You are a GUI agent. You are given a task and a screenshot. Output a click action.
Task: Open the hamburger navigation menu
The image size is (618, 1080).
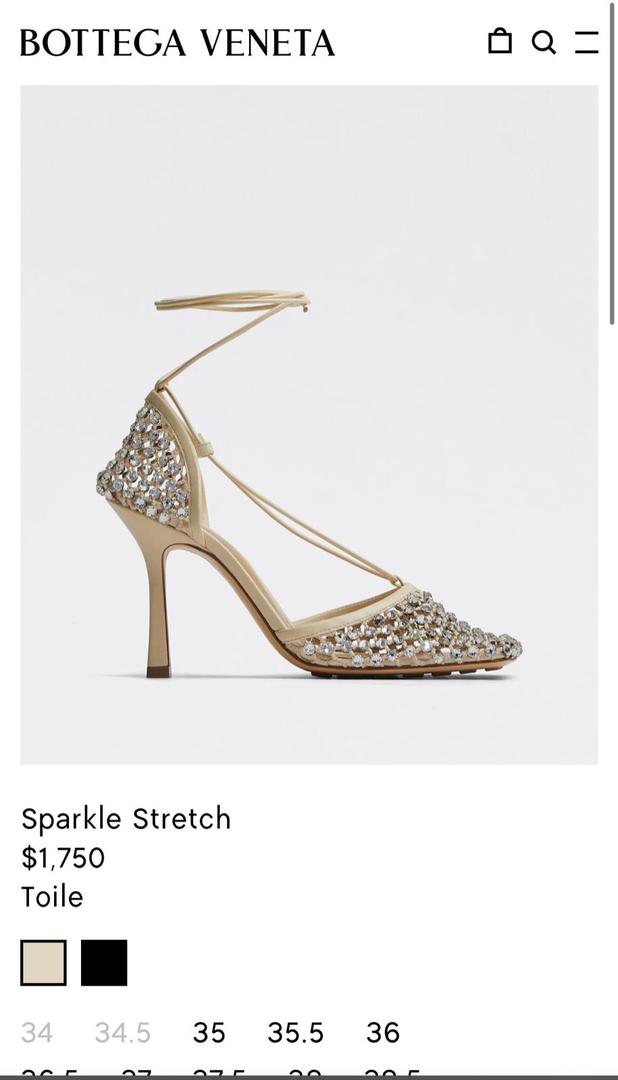(x=586, y=42)
